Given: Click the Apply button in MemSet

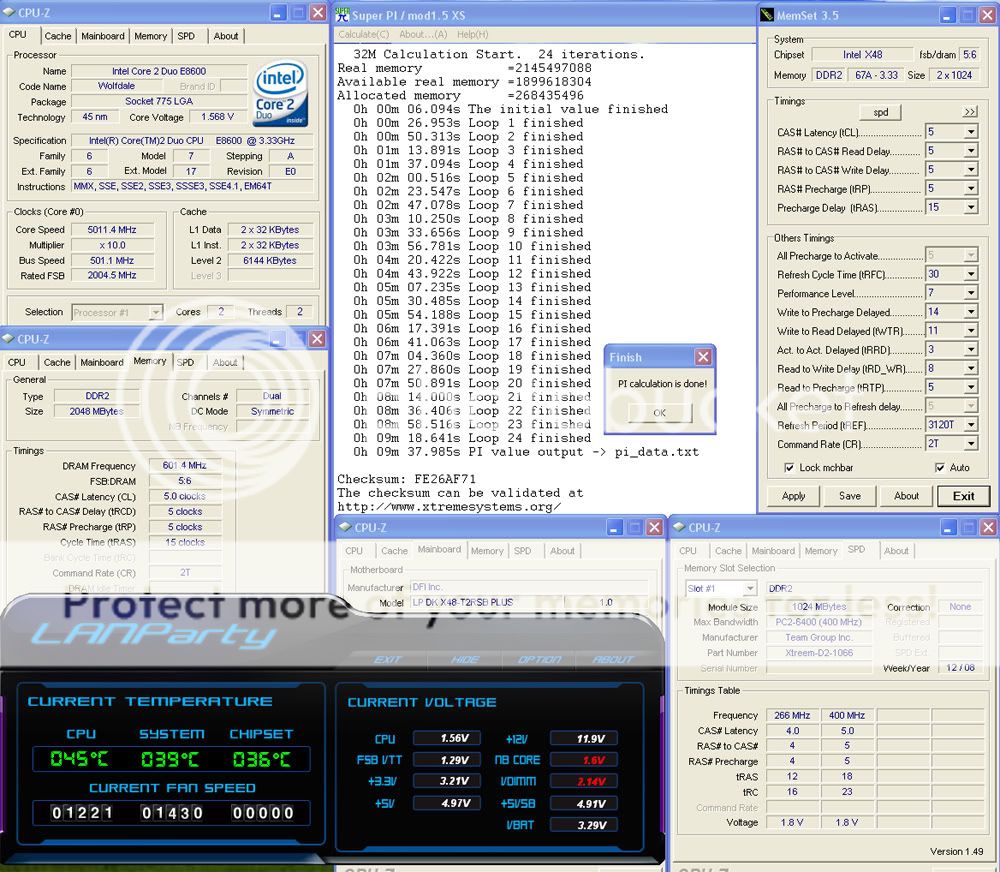Looking at the screenshot, I should (x=793, y=496).
